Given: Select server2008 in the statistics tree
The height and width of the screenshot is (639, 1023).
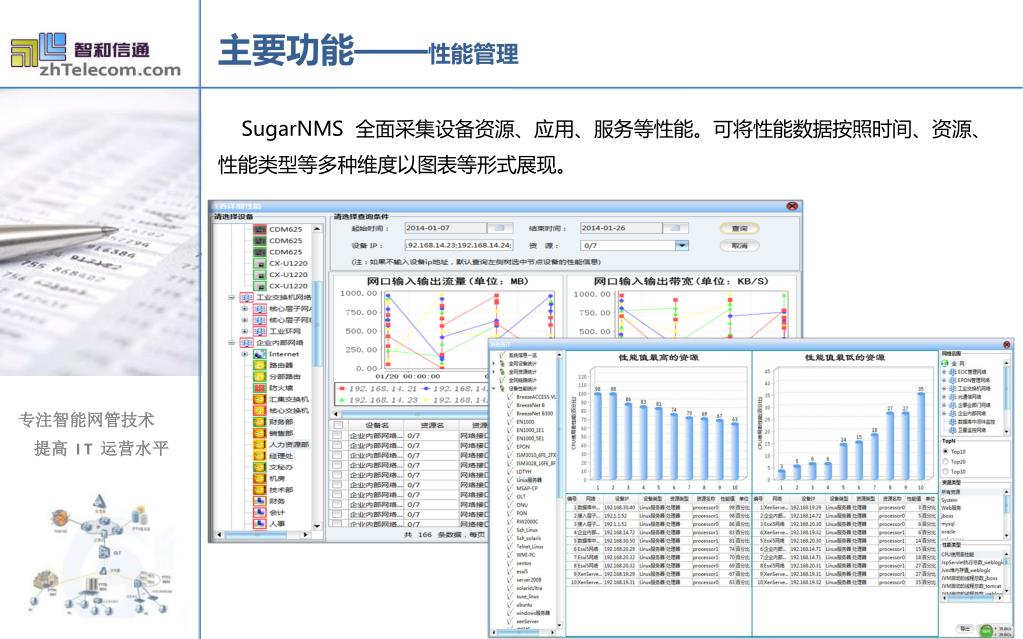Looking at the screenshot, I should tap(528, 580).
